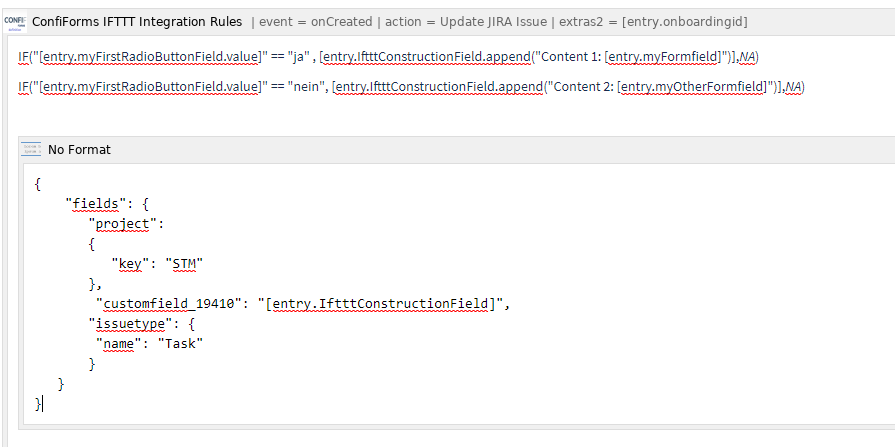This screenshot has height=447, width=895.
Task: Click the ConfiForms macro logo icon
Action: pos(14,22)
